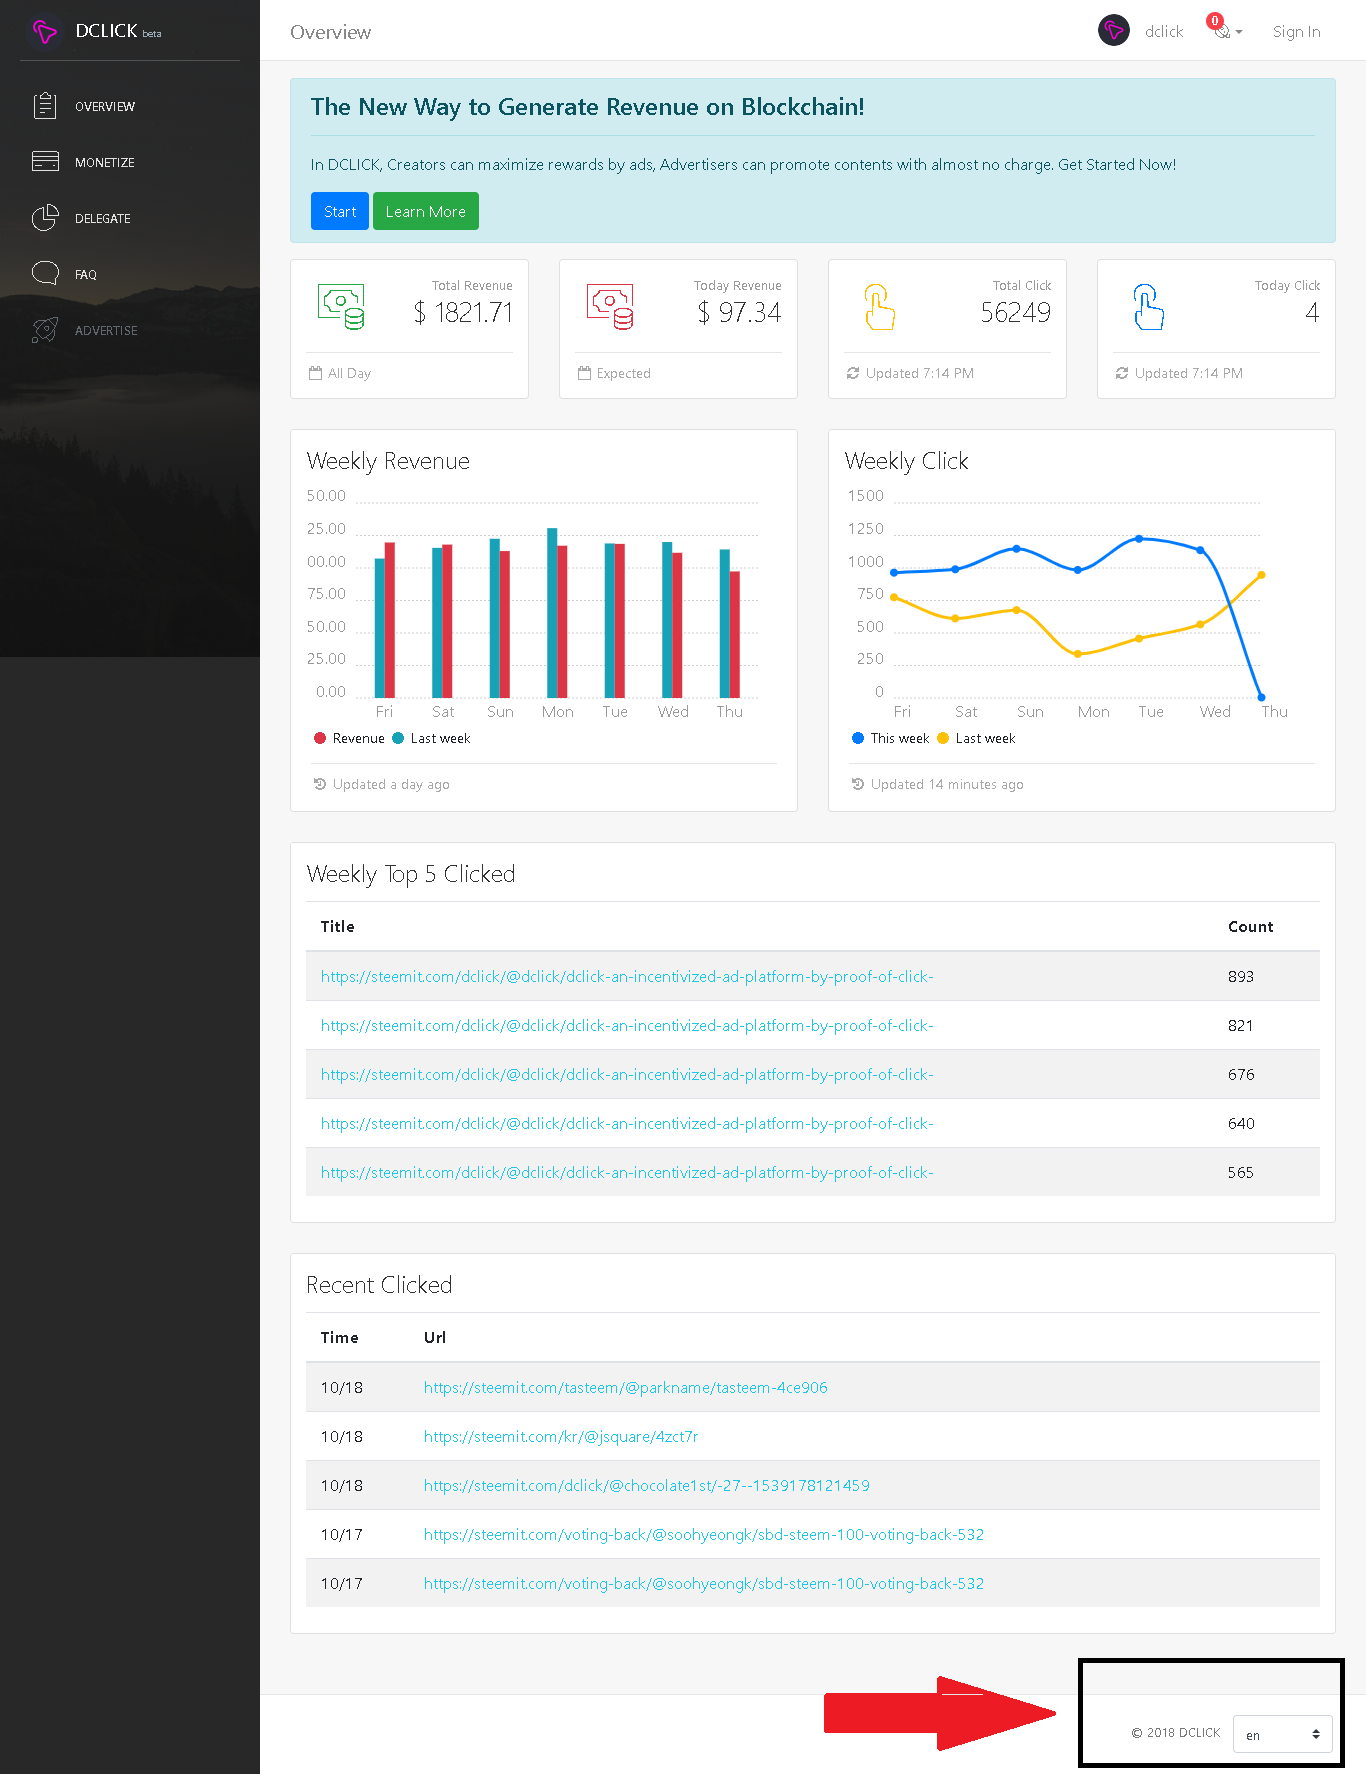This screenshot has width=1366, height=1774.
Task: Click the Overview clipboard icon
Action: [x=45, y=106]
